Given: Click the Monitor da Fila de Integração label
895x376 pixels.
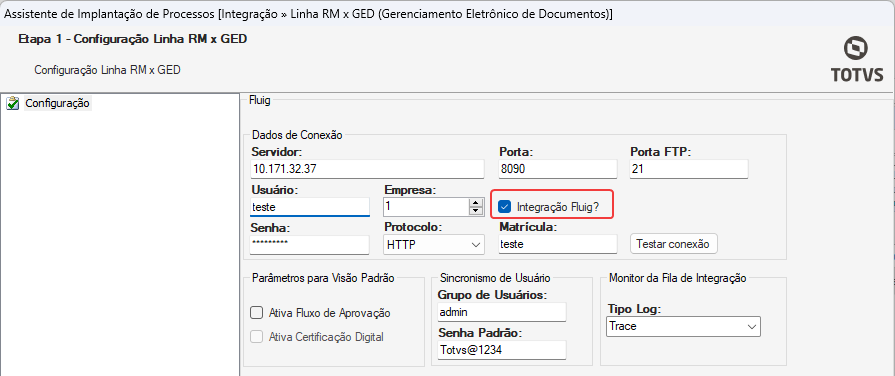Looking at the screenshot, I should [678, 278].
